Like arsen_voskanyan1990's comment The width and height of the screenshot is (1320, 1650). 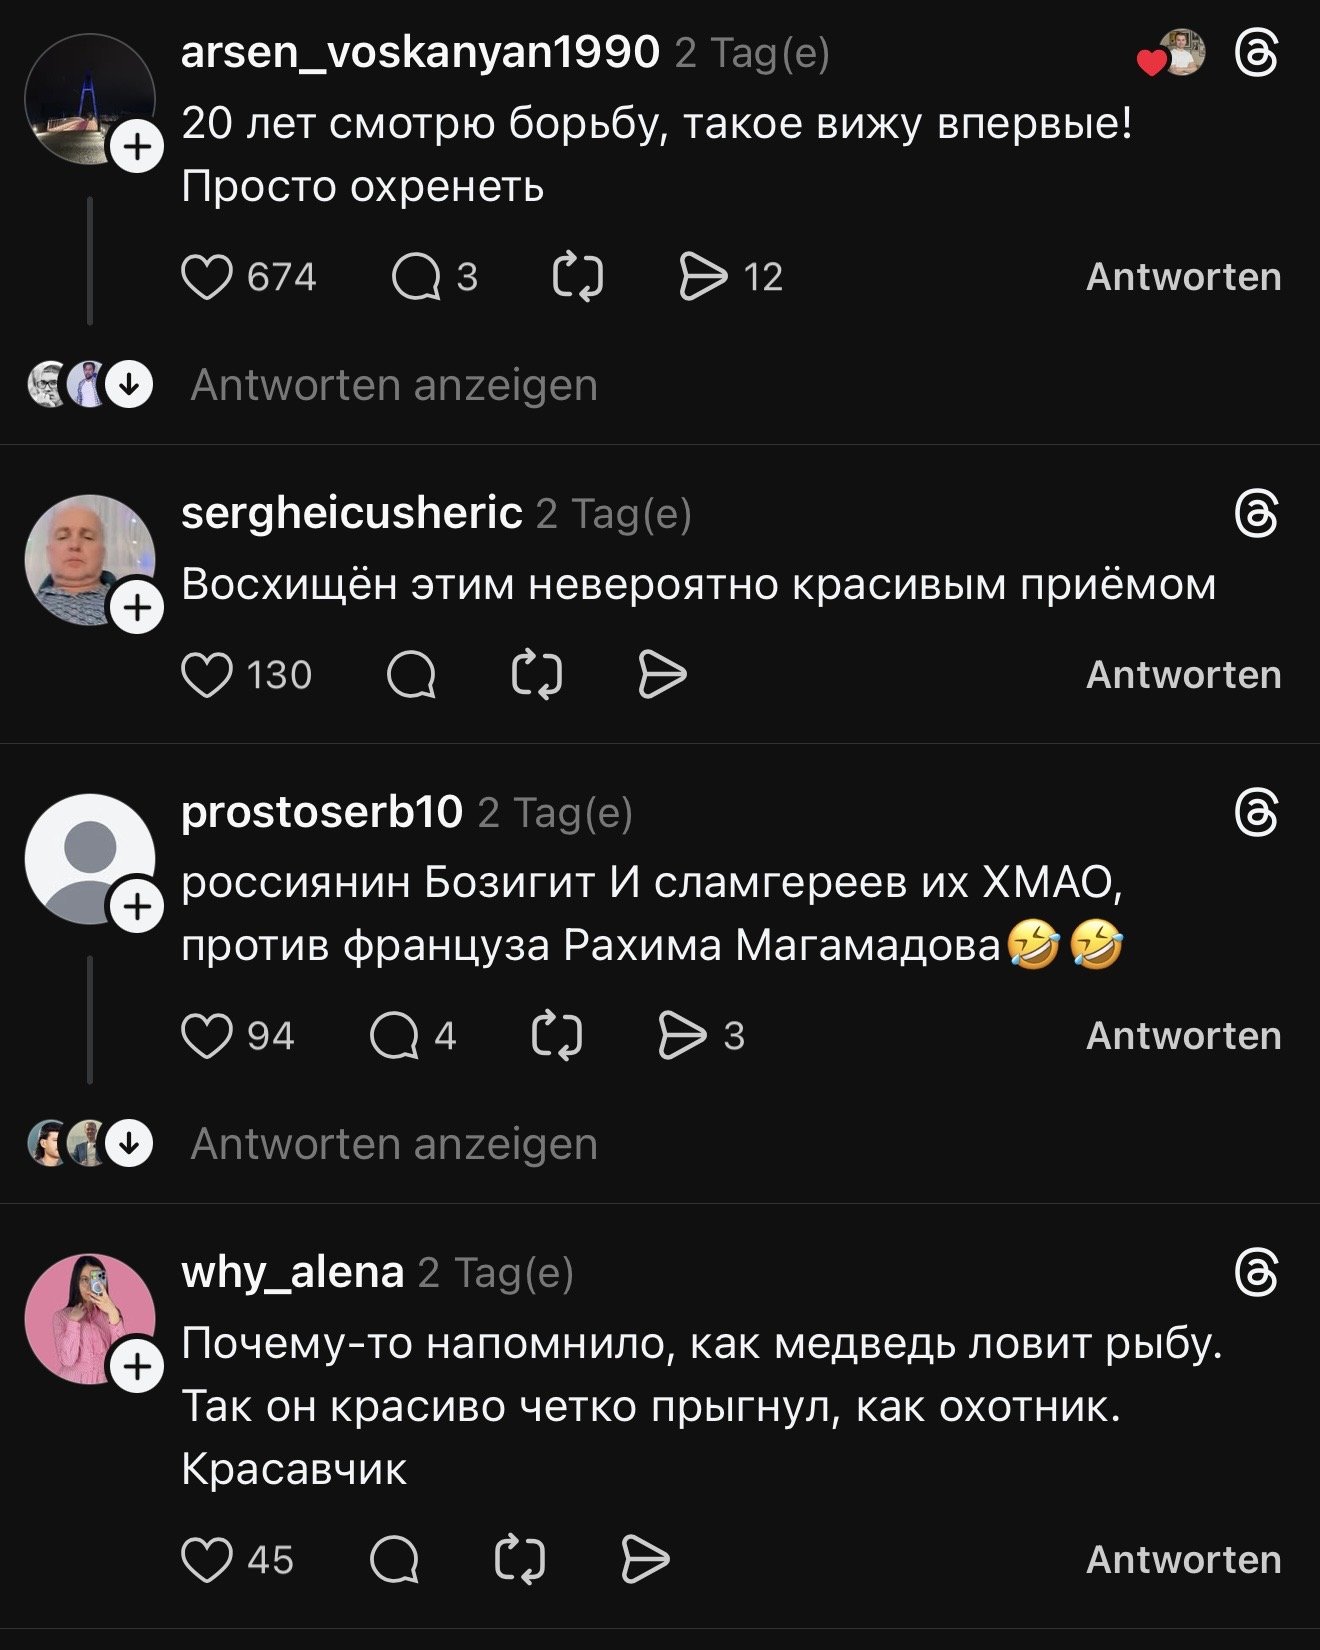click(x=207, y=277)
